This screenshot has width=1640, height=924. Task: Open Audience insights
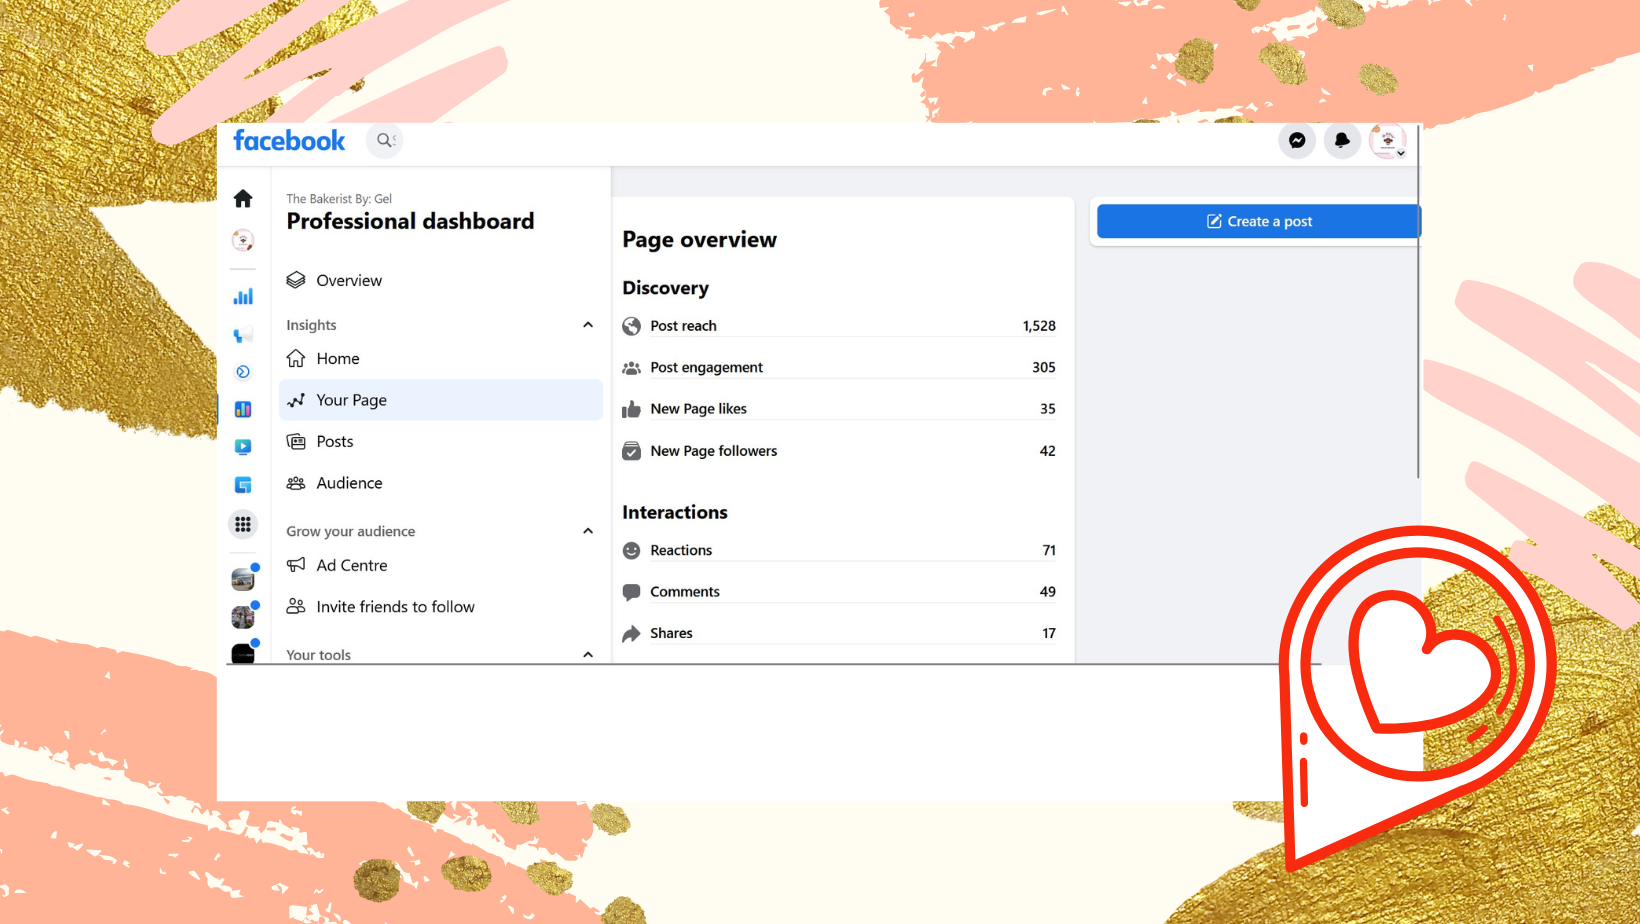[x=349, y=483]
